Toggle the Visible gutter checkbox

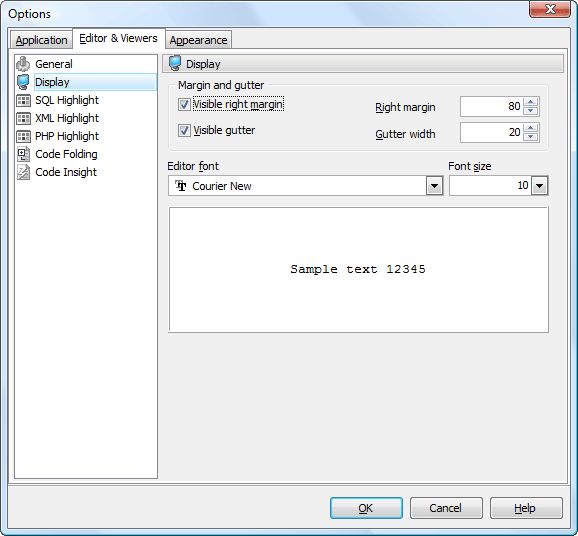click(184, 130)
